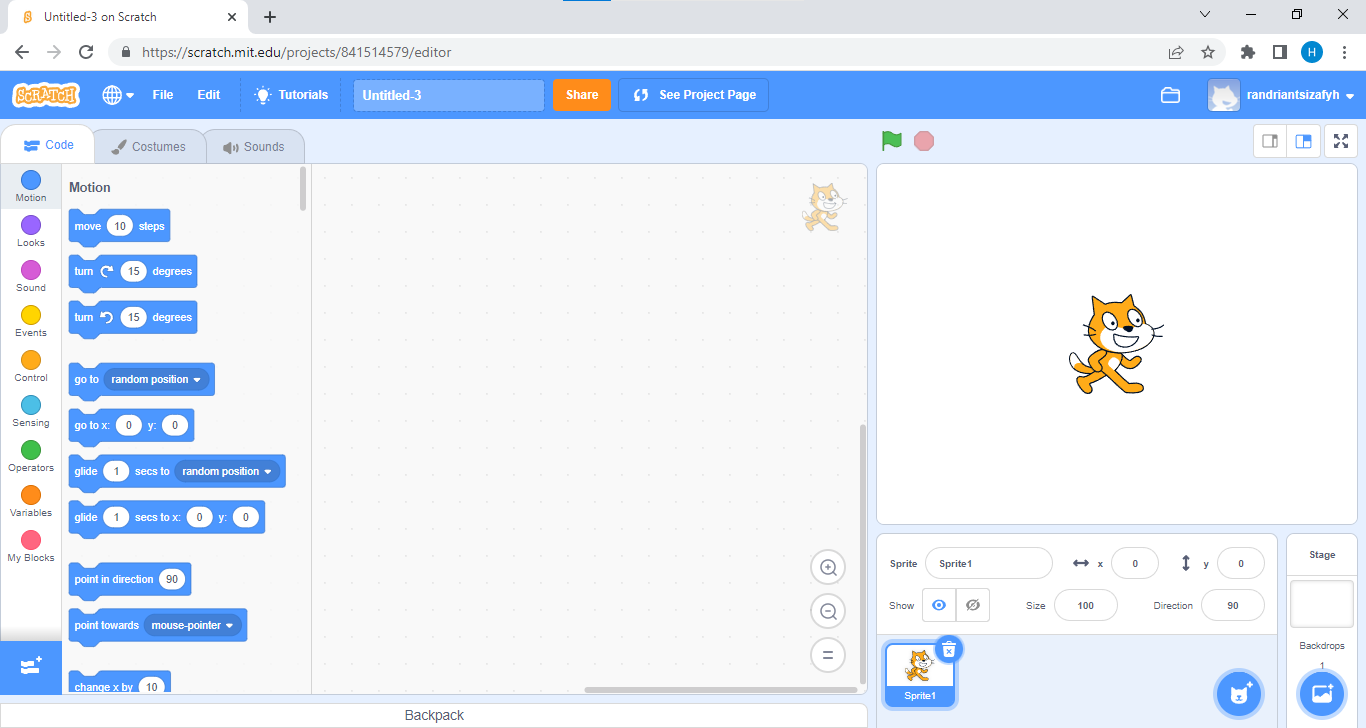
Task: Select the Sound block category
Action: tap(31, 276)
